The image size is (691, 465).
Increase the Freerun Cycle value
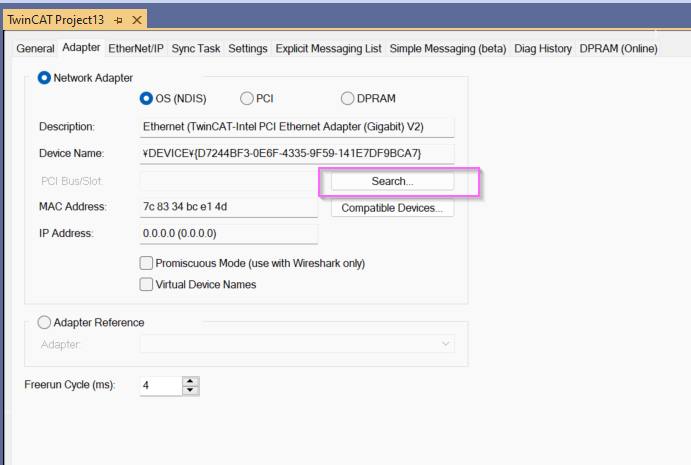tap(190, 381)
